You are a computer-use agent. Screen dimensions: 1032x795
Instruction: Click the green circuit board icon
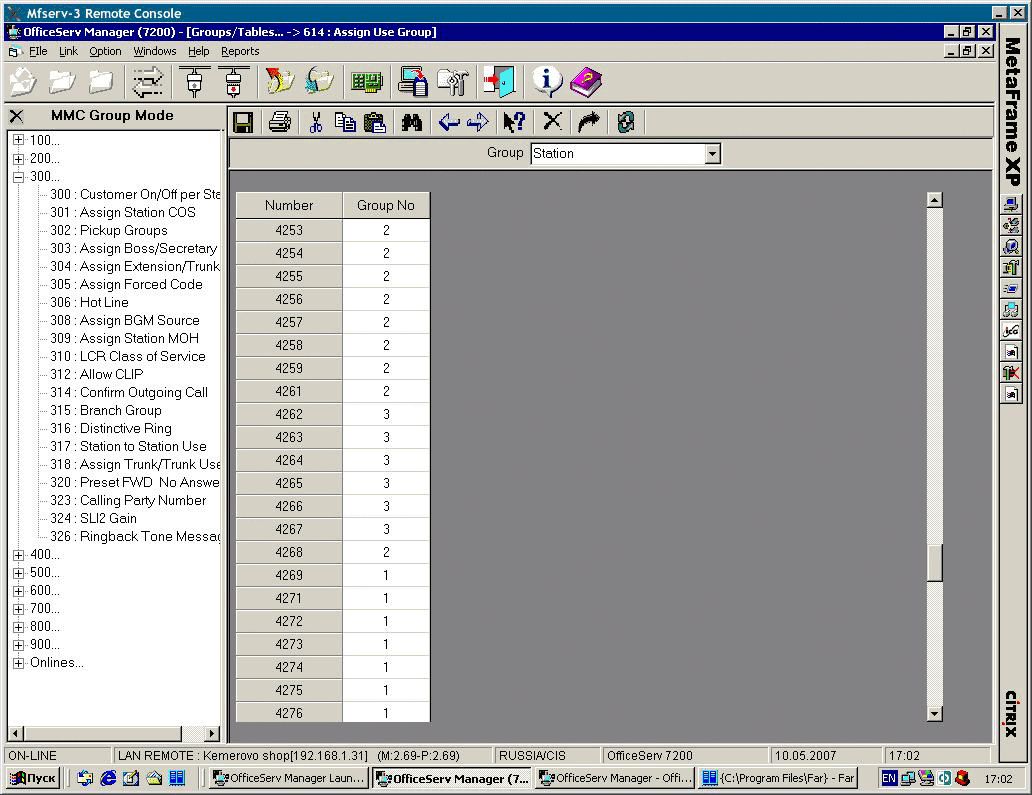367,82
